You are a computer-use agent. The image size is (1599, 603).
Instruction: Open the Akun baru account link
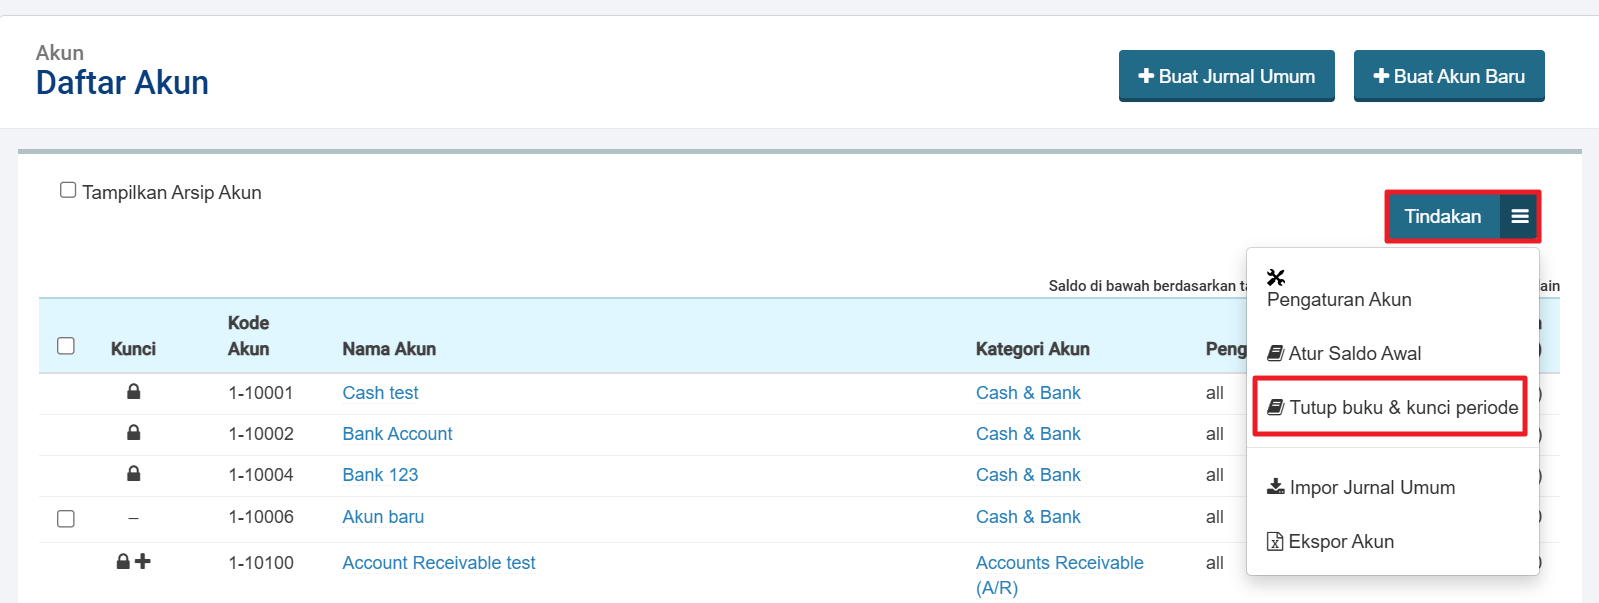tap(383, 517)
